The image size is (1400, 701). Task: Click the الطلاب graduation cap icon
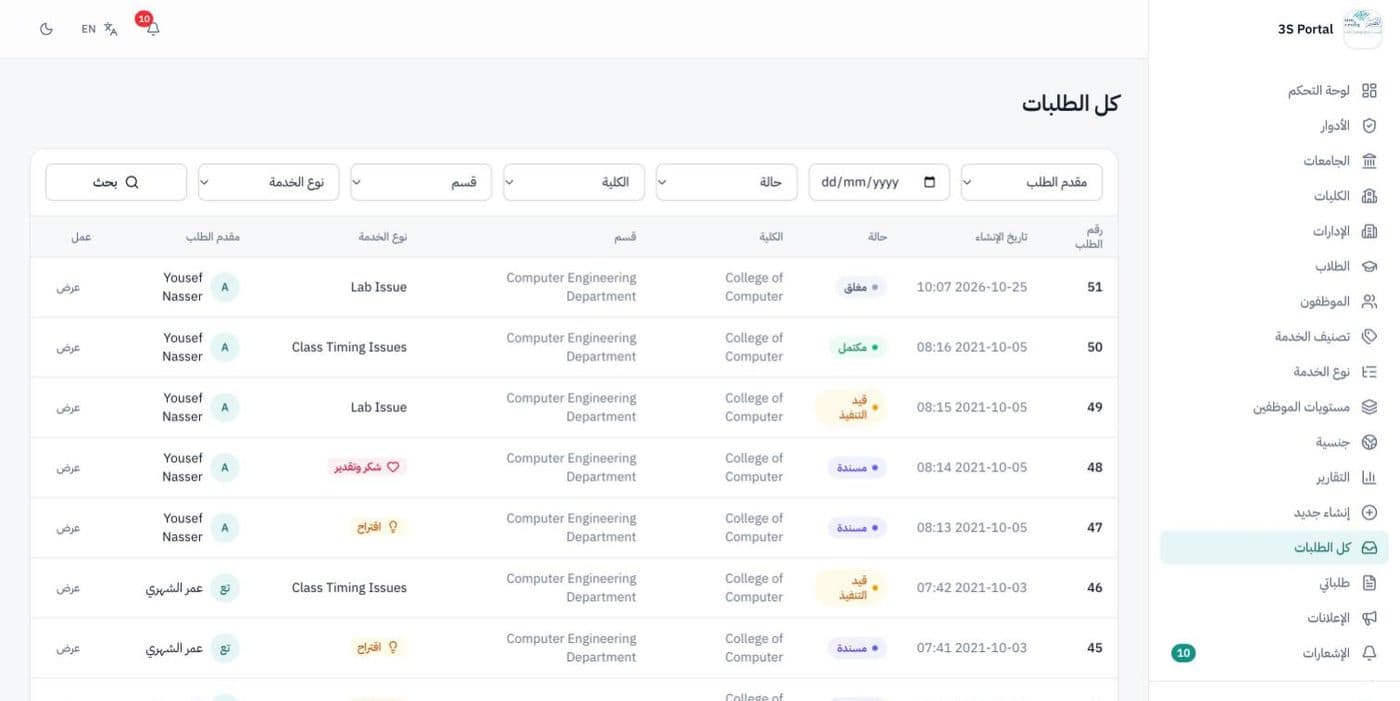[x=1369, y=266]
